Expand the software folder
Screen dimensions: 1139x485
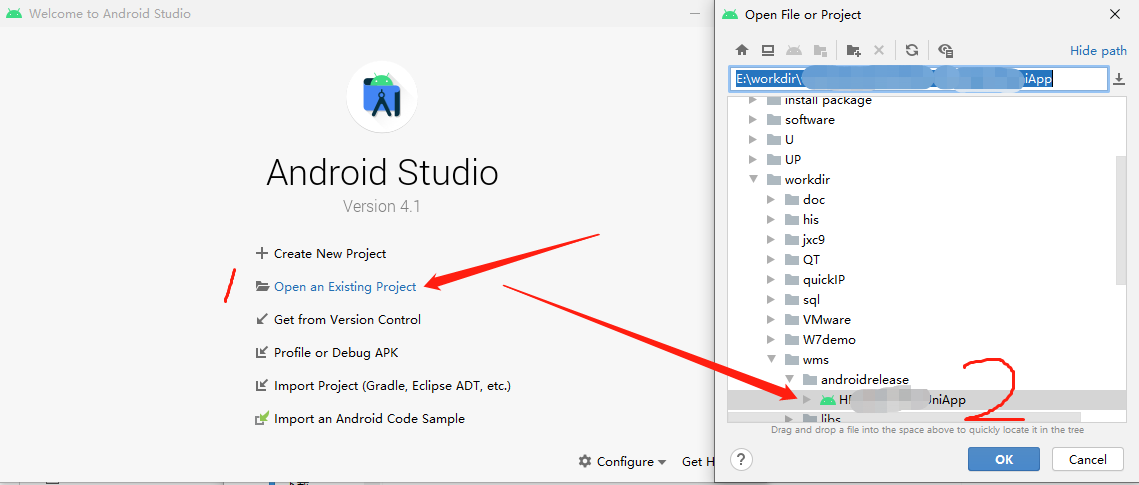(x=753, y=120)
